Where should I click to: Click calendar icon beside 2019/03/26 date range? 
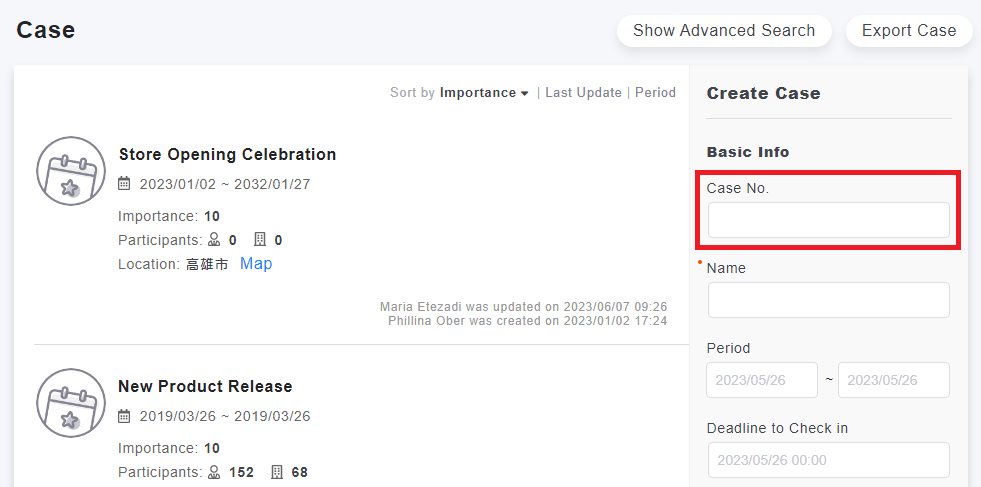pos(125,416)
